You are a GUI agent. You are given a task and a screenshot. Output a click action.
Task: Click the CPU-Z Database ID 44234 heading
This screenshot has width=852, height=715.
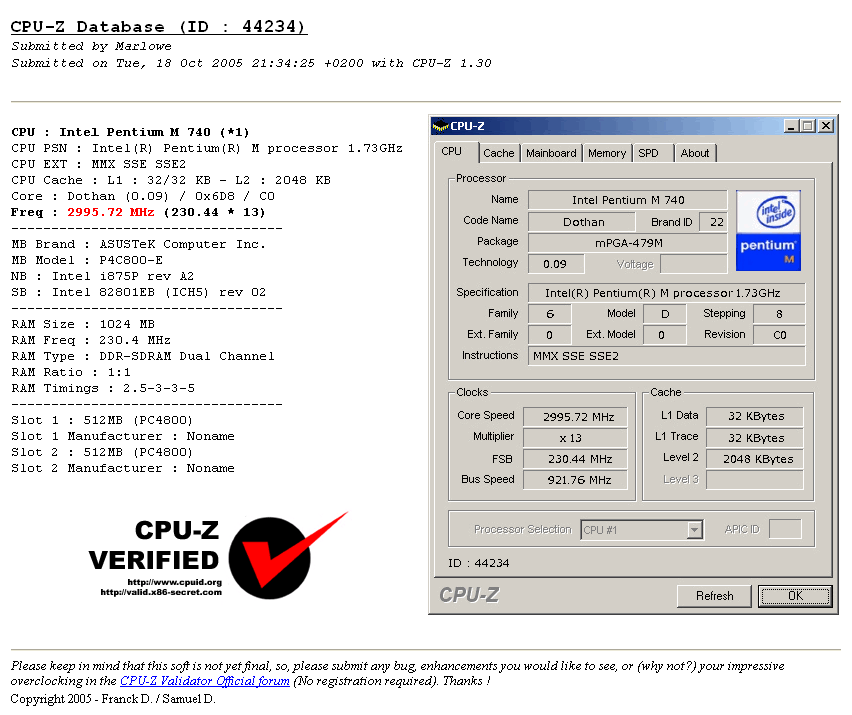[159, 27]
